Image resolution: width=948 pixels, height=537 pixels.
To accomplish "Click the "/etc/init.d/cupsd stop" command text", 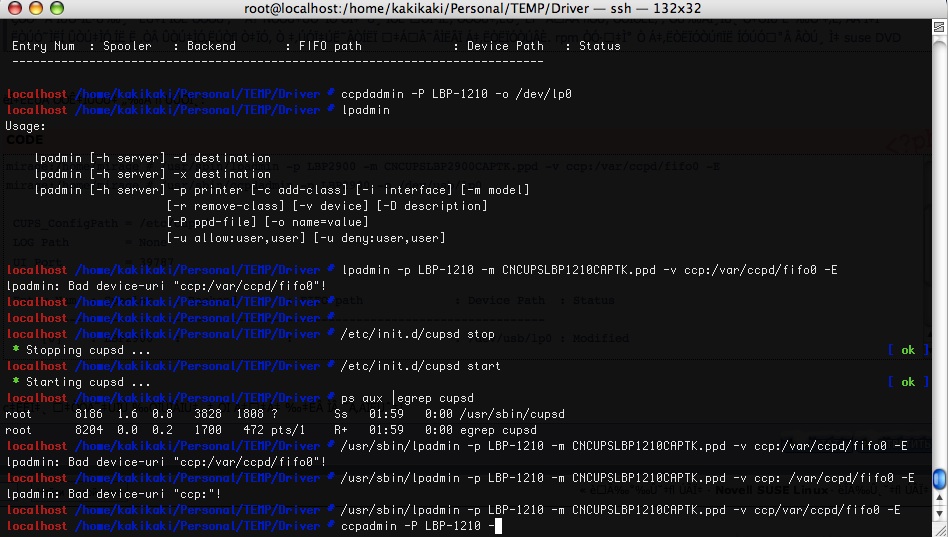I will click(418, 334).
